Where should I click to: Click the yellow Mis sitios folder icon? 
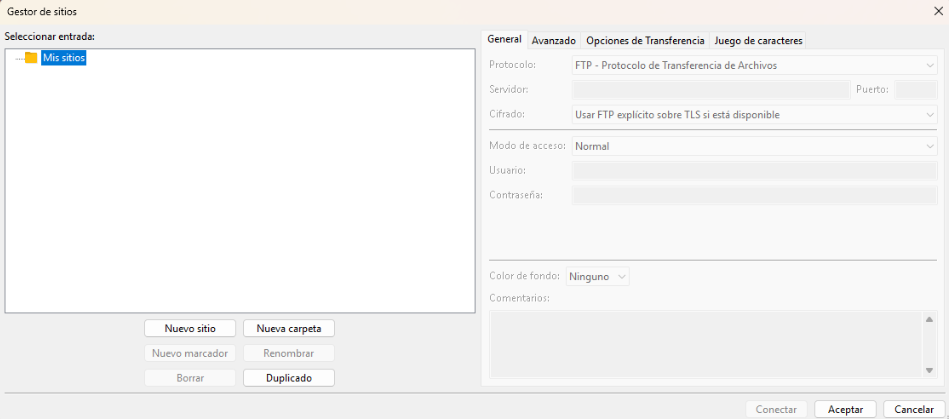(x=31, y=58)
